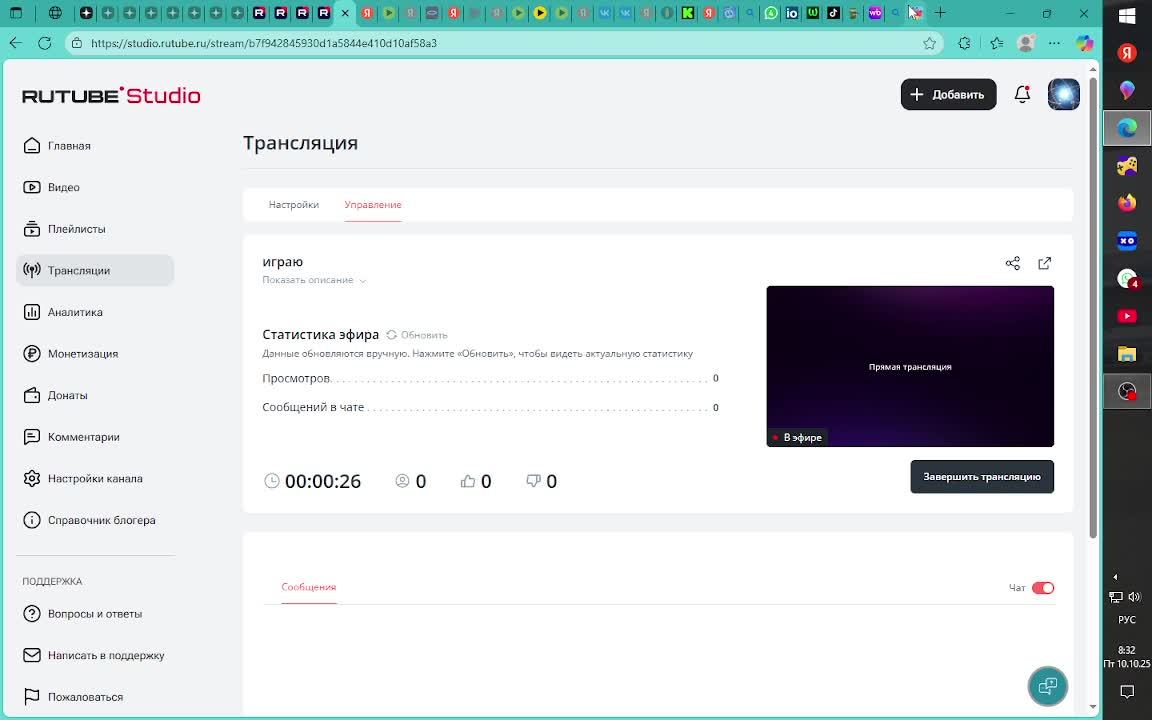The image size is (1152, 720).
Task: Open notifications bell icon
Action: (1022, 94)
